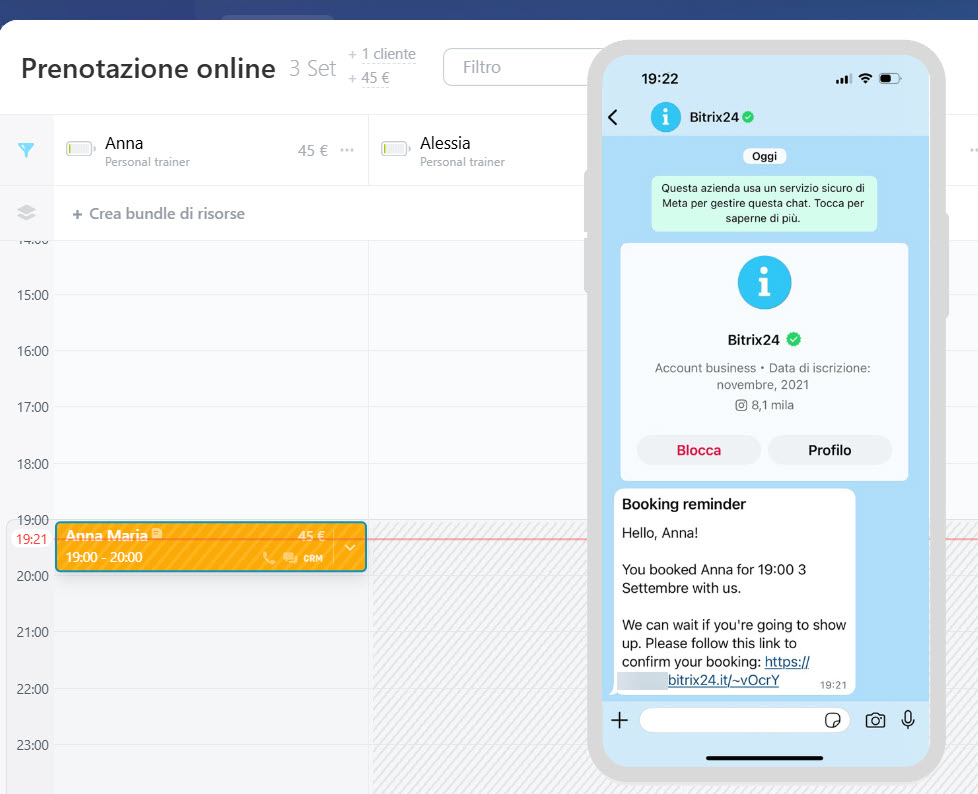Click CRM icon on the booking card
This screenshot has width=978, height=794.
pos(313,558)
